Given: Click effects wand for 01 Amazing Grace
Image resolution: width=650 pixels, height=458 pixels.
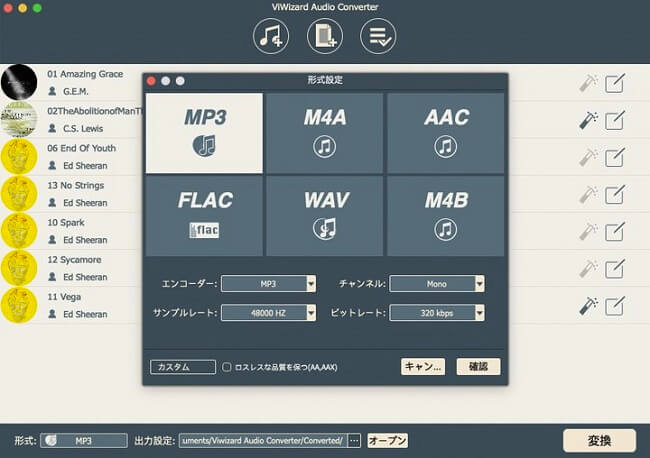Looking at the screenshot, I should [x=588, y=83].
